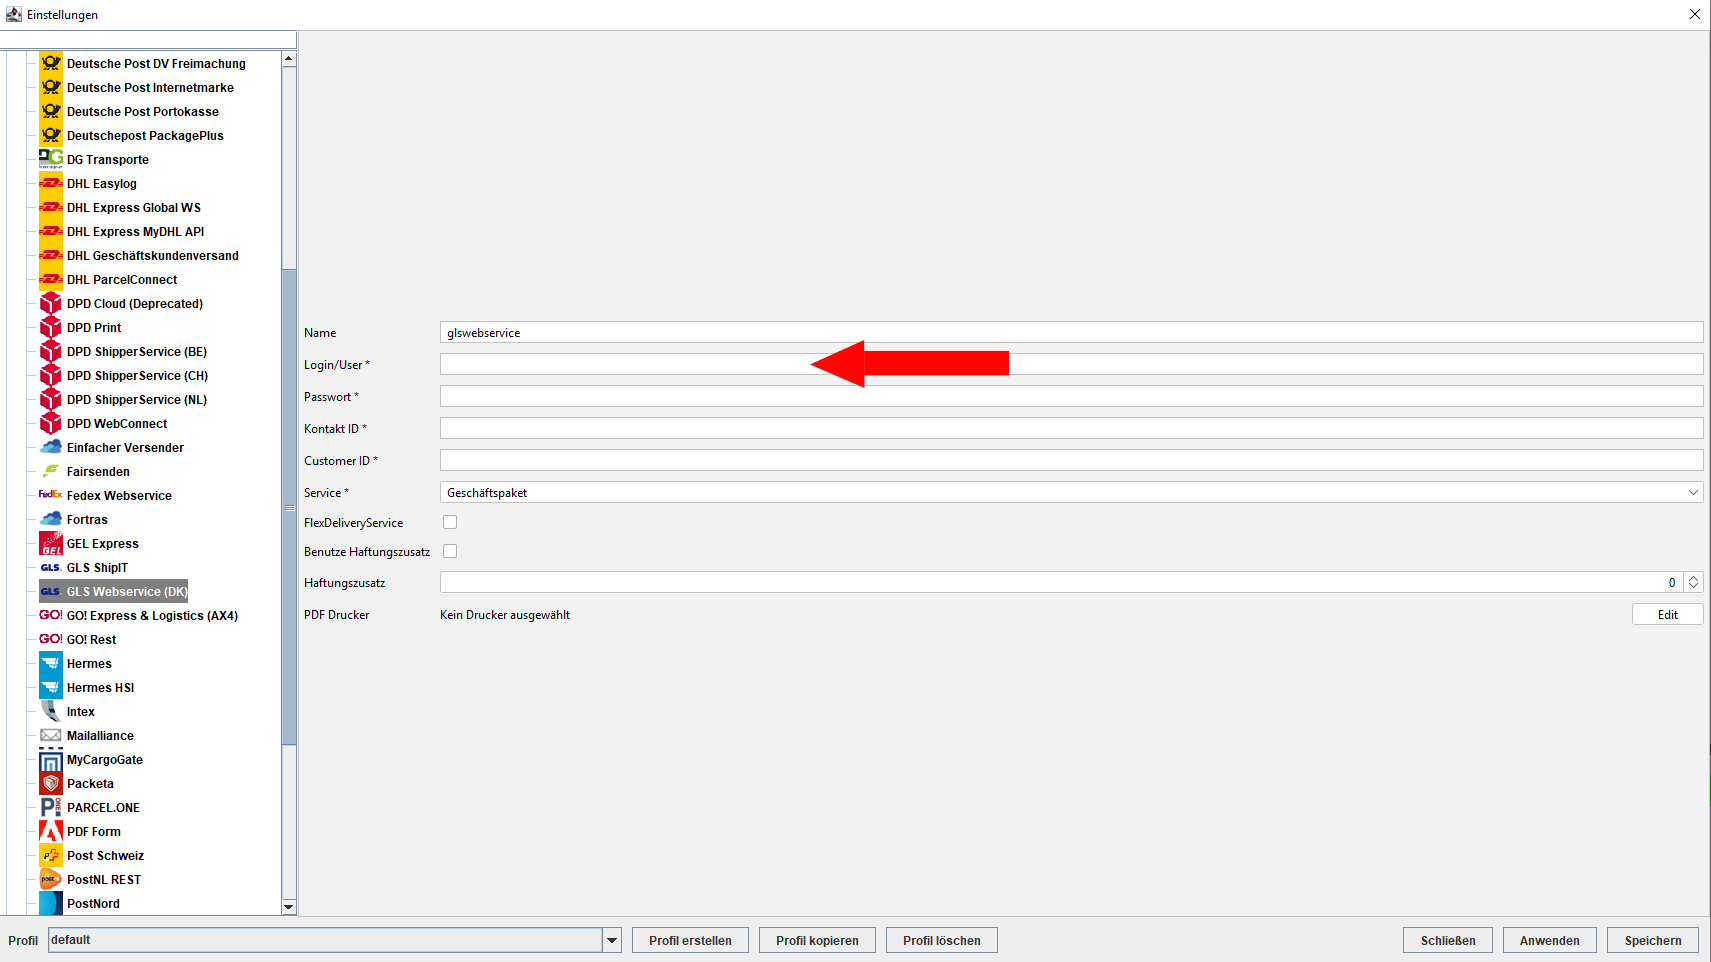Click the Profil erstellen button
The height and width of the screenshot is (962, 1711).
tap(690, 940)
